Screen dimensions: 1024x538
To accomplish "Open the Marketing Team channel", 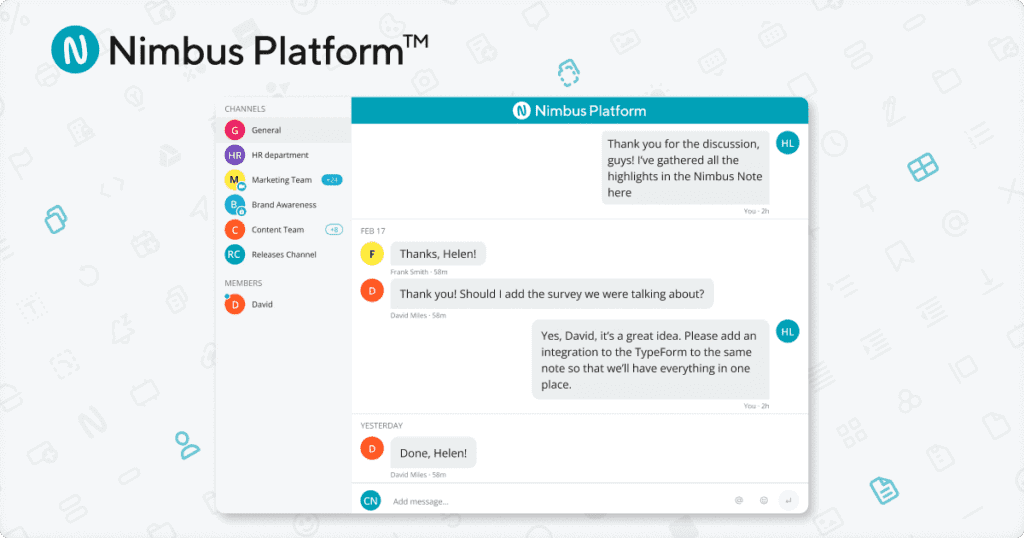I will pos(283,180).
